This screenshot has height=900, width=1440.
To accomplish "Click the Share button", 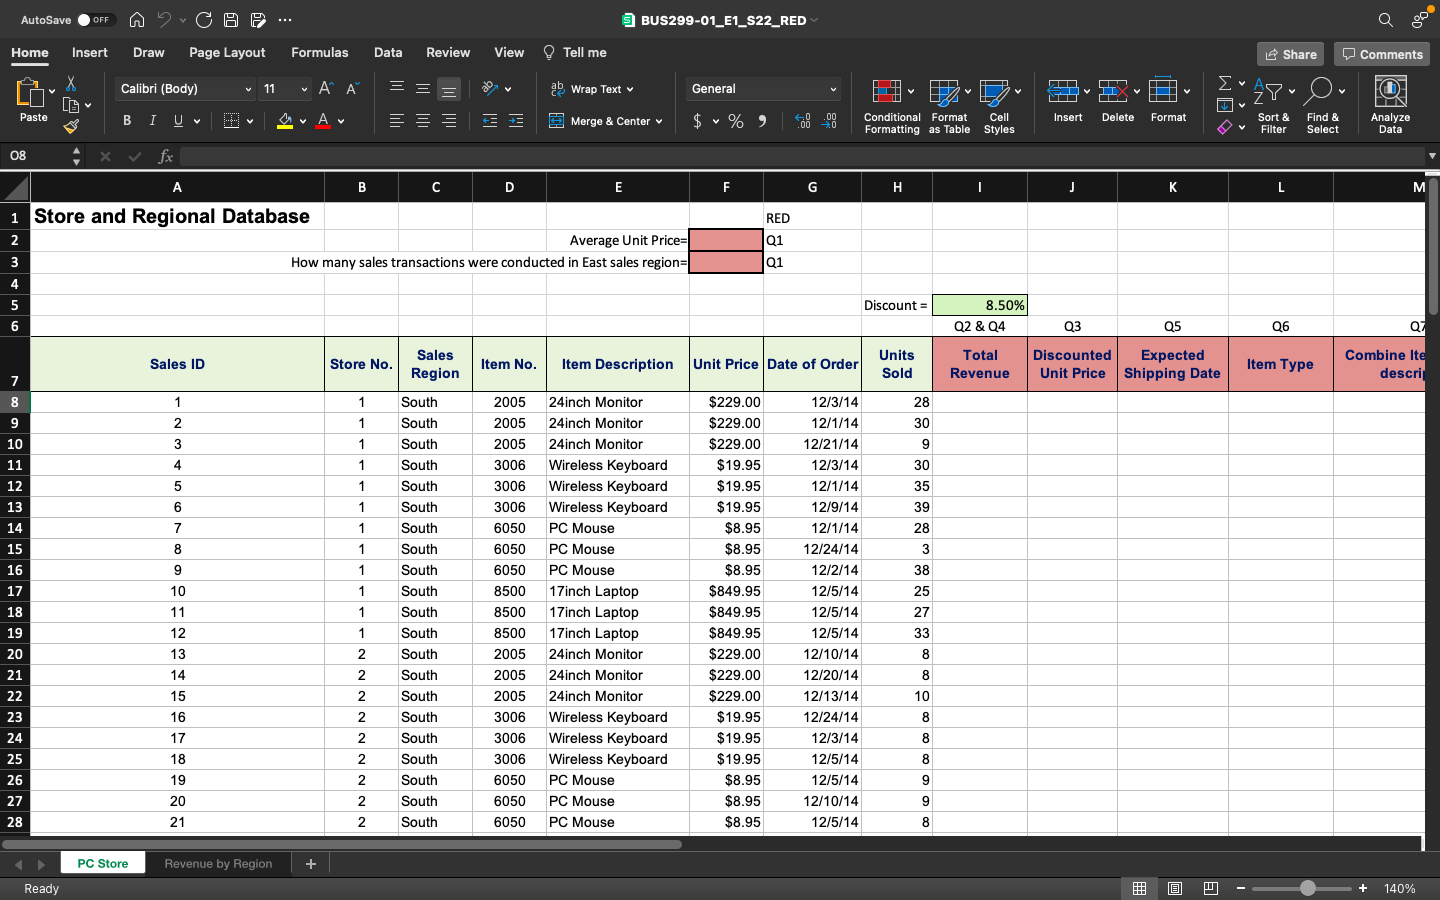I will (1290, 54).
